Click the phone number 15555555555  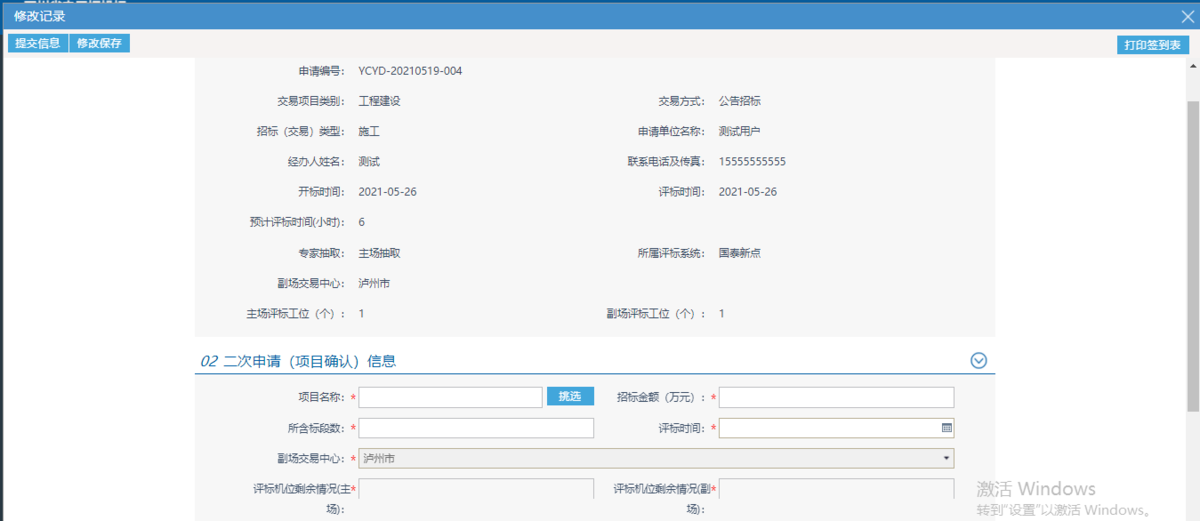(752, 161)
